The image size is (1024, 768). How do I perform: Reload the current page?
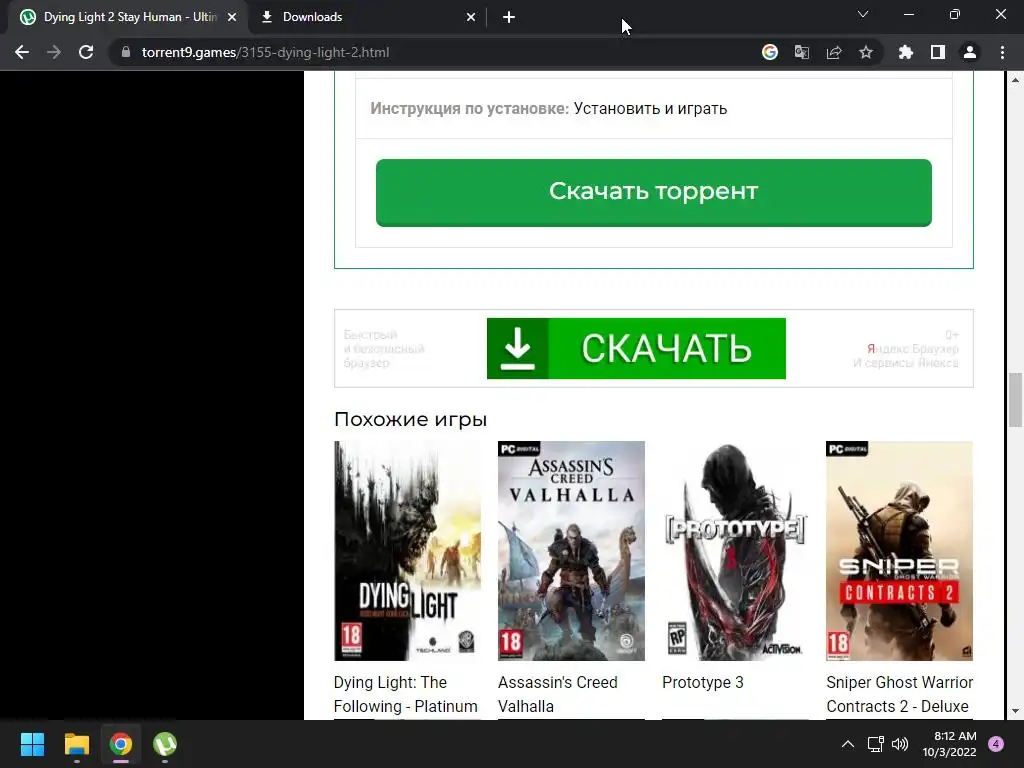86,52
